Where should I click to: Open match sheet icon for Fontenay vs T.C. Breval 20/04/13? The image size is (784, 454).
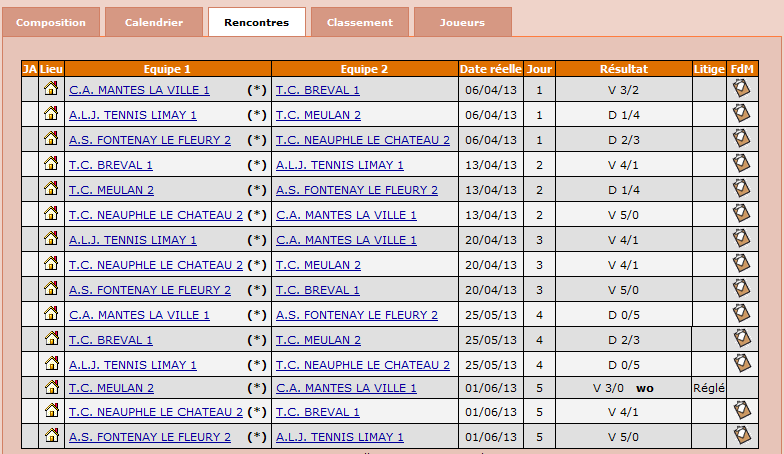click(x=742, y=288)
